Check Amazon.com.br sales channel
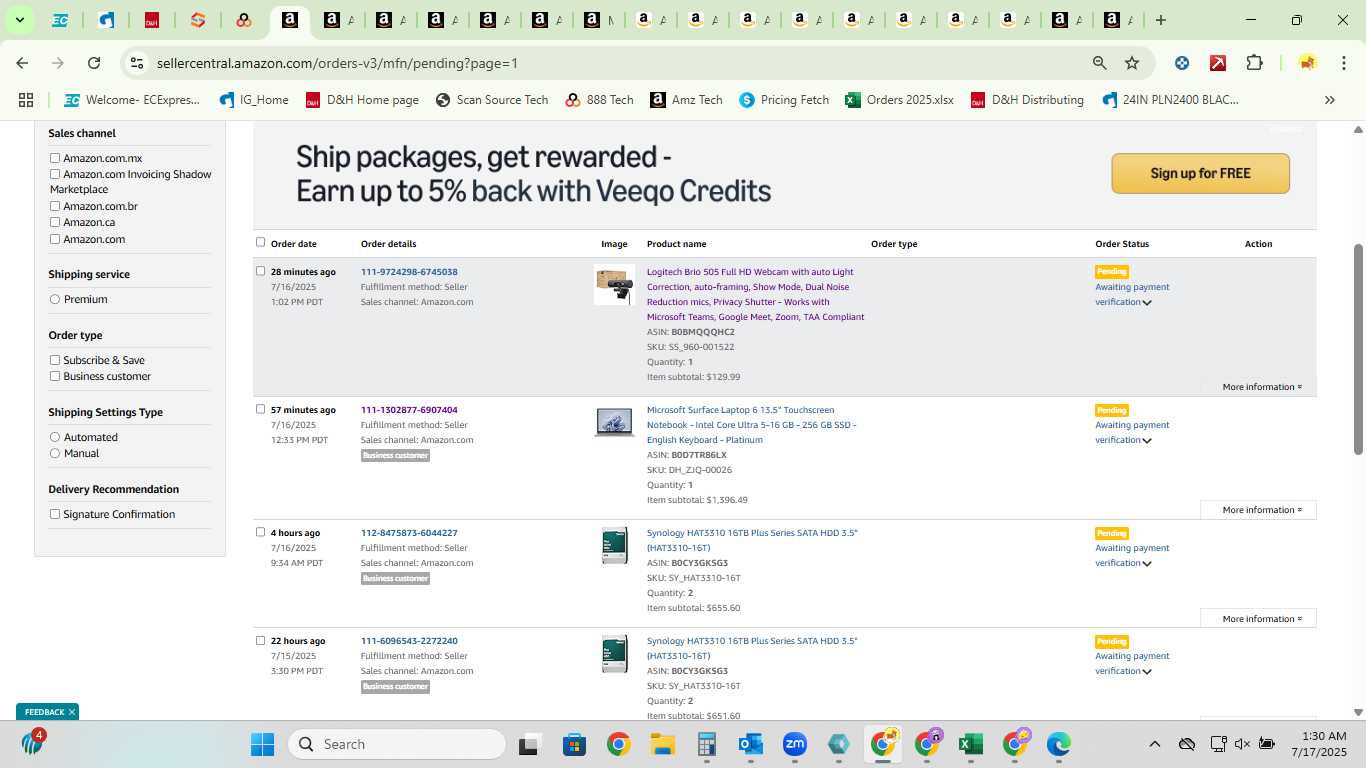The width and height of the screenshot is (1366, 768). coord(55,206)
